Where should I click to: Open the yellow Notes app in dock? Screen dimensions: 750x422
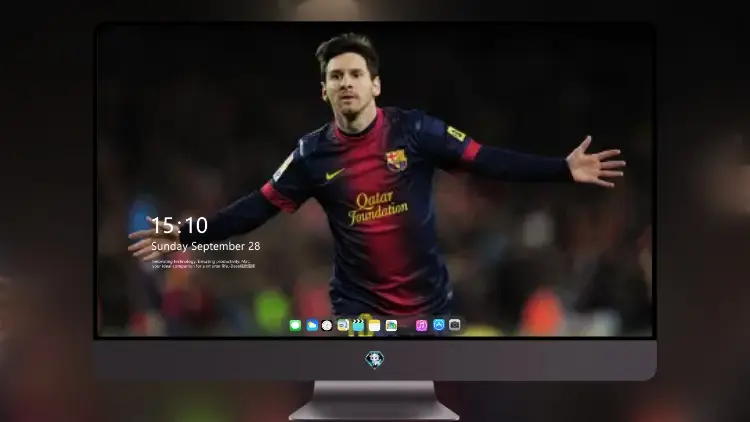pyautogui.click(x=375, y=325)
